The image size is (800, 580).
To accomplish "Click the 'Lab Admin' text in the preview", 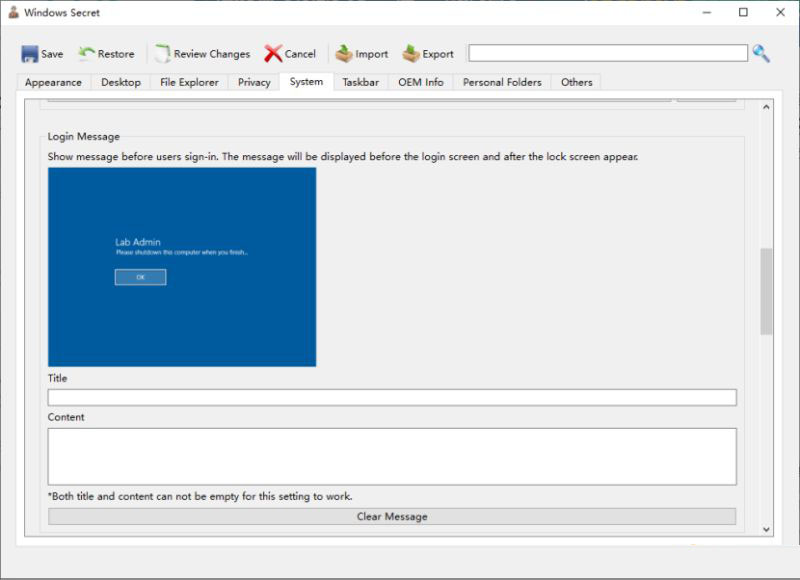I will point(138,242).
